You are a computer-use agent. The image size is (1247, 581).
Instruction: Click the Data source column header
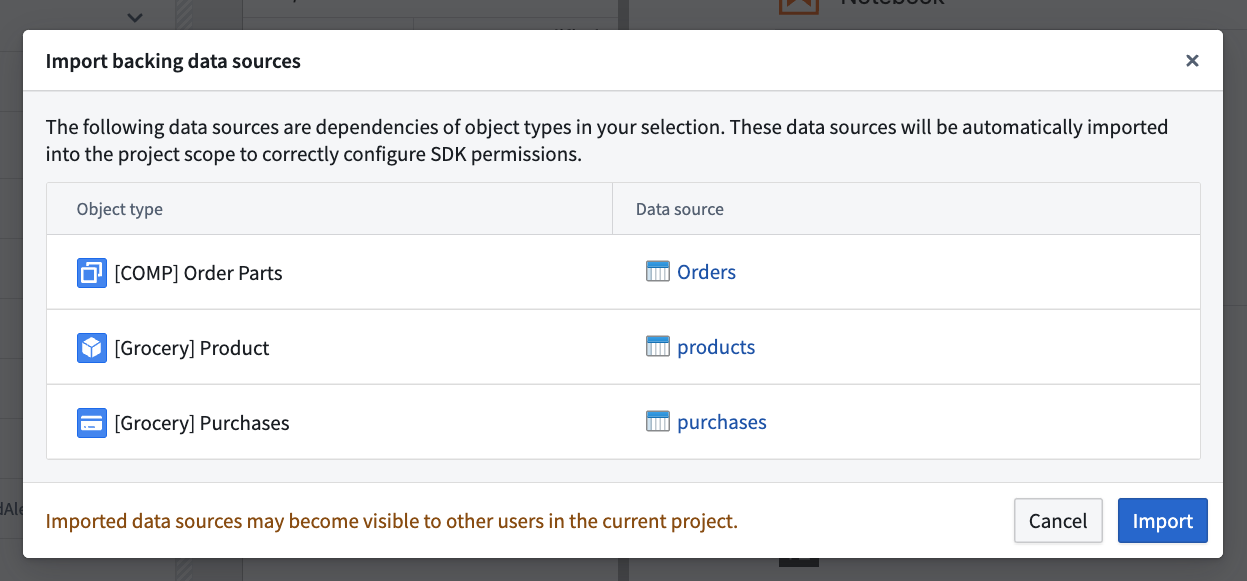click(x=680, y=209)
